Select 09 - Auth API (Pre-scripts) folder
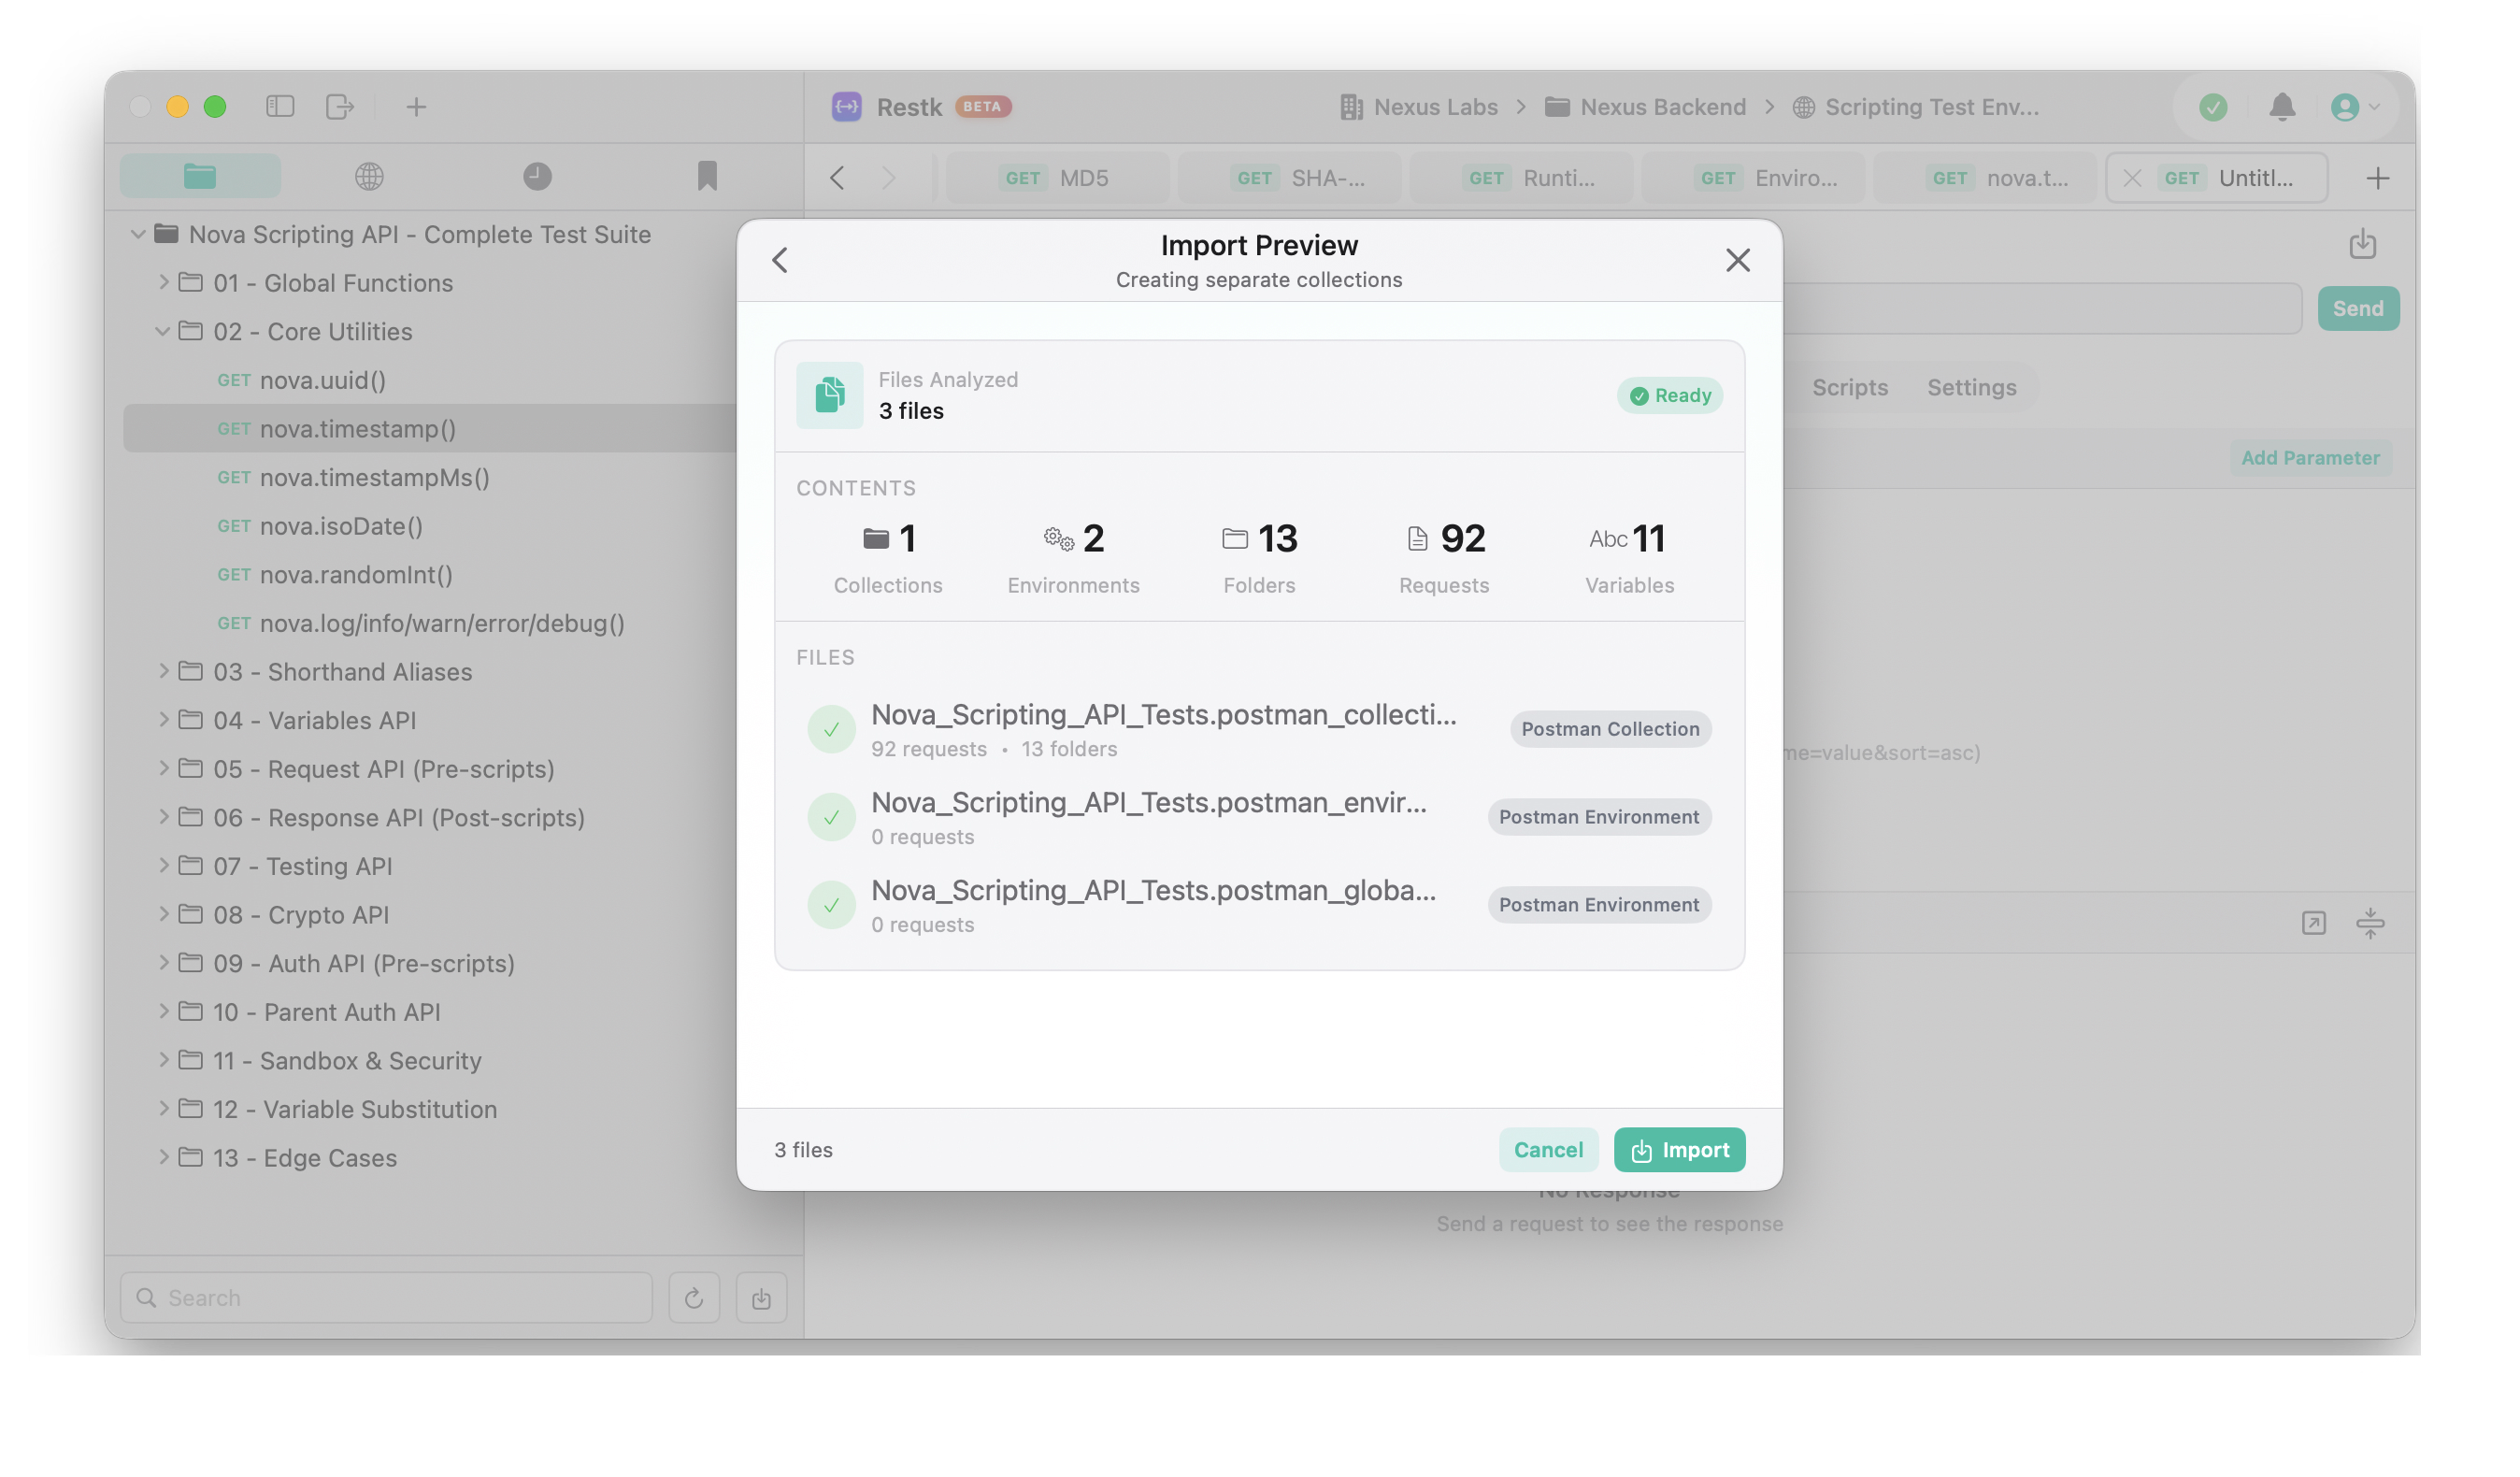The image size is (2520, 1477). (x=364, y=963)
